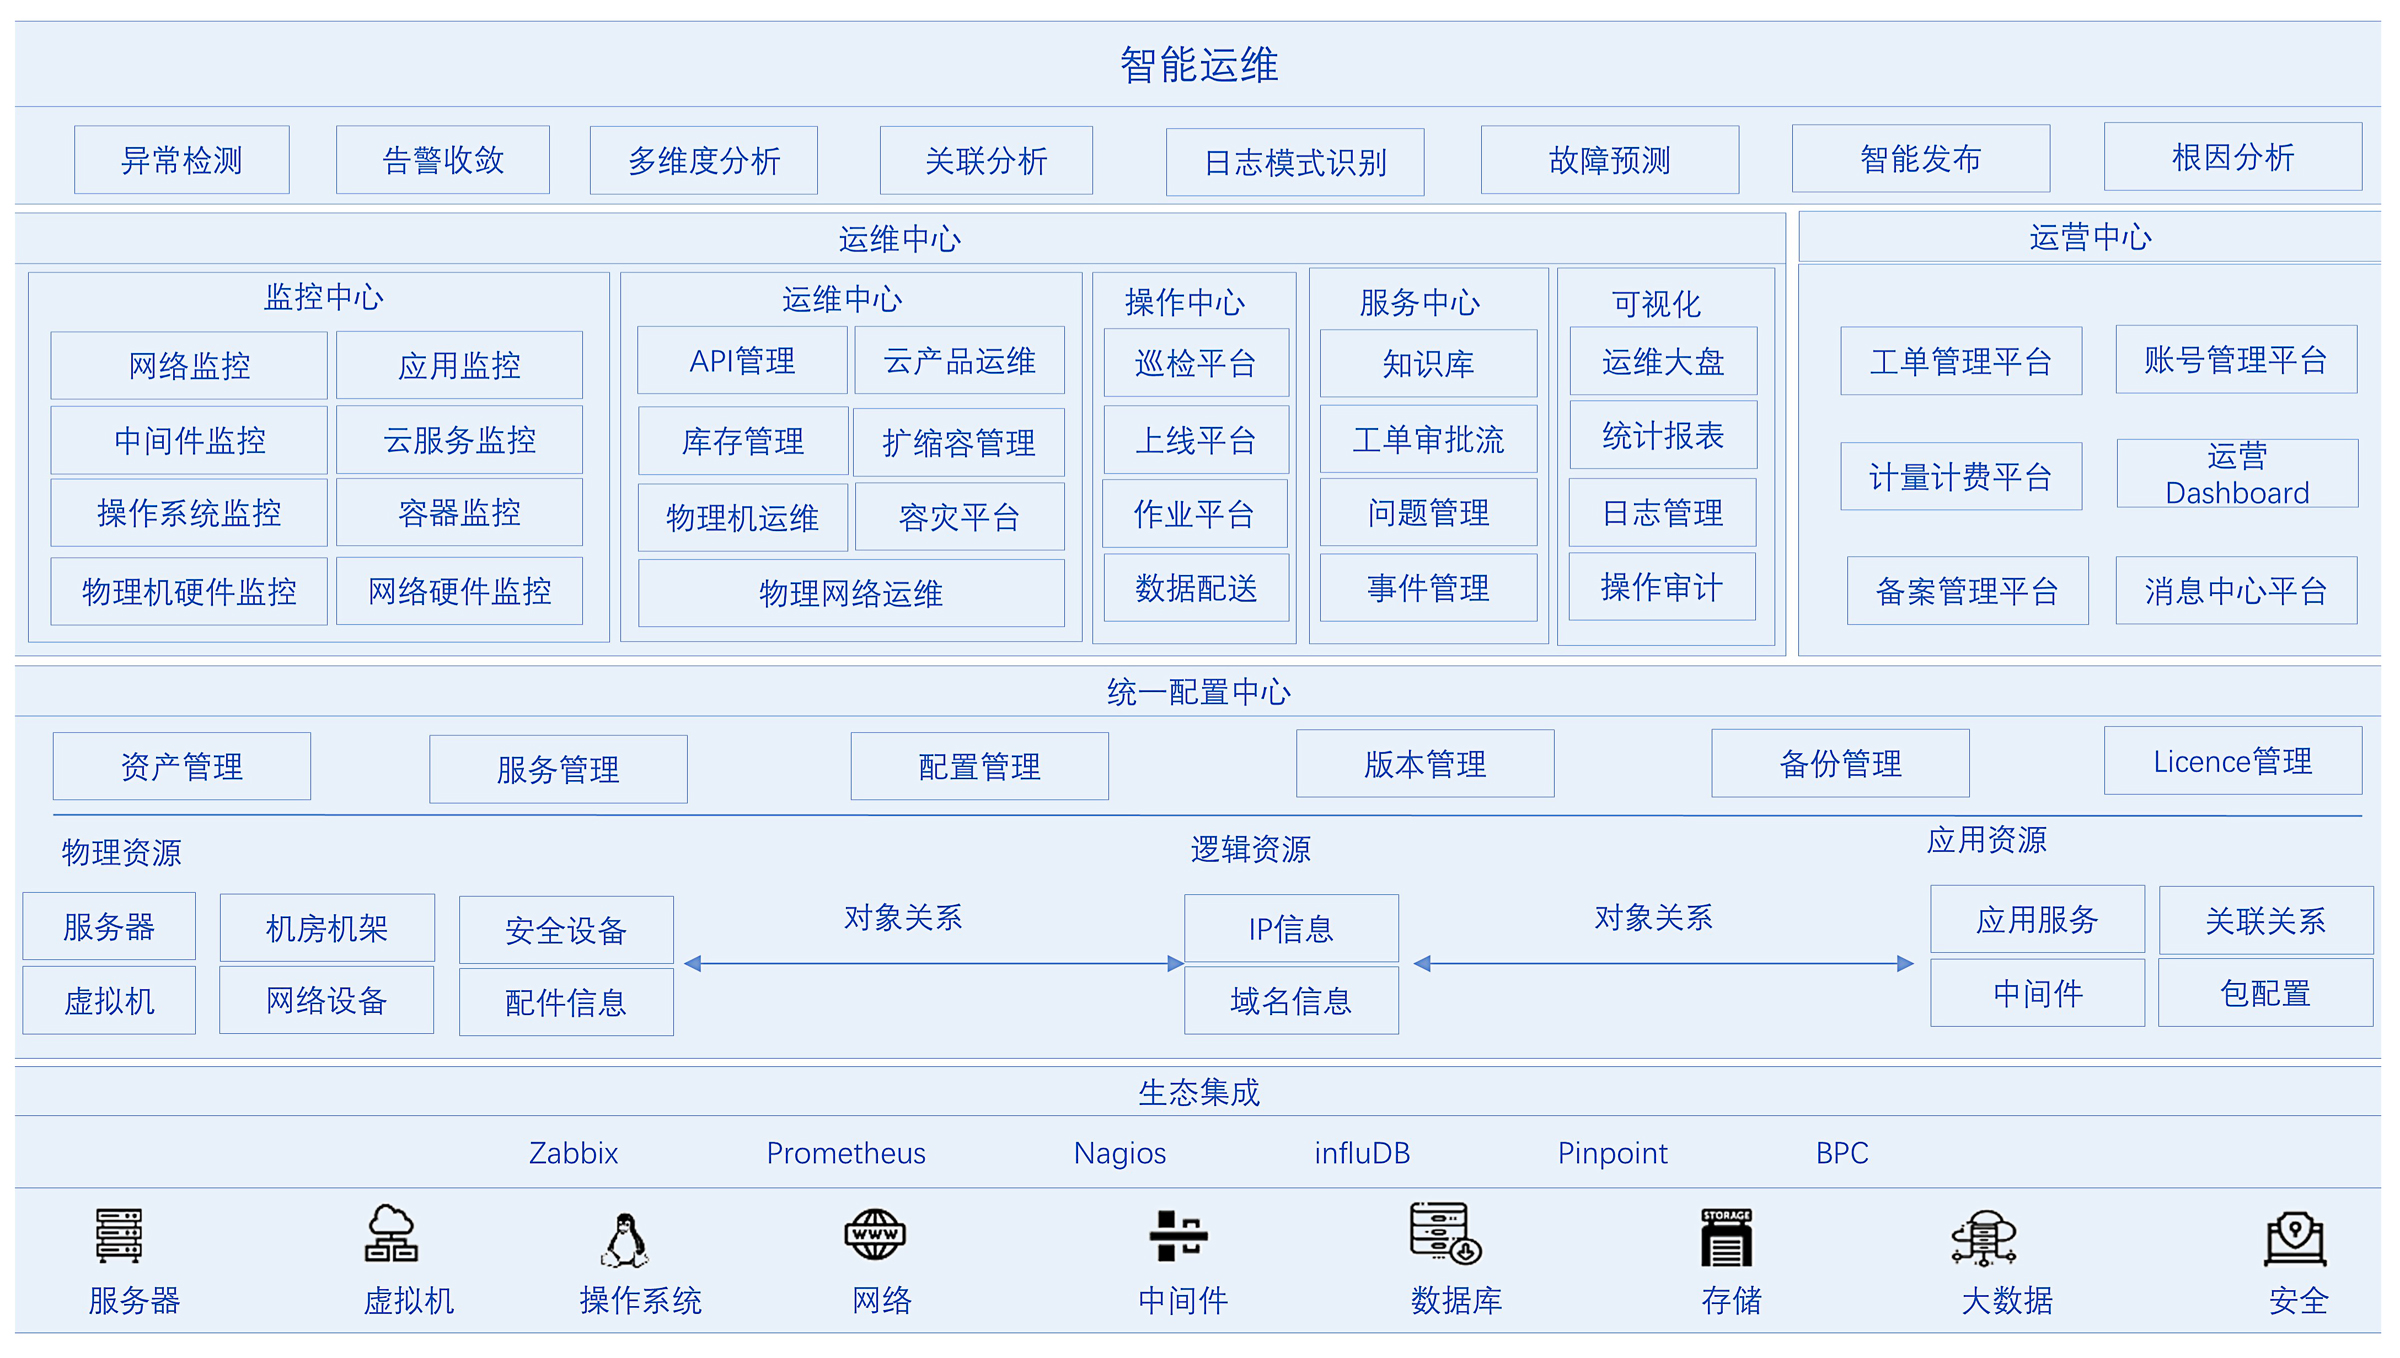This screenshot has height=1358, width=2400.
Task: Click the IP信息 box
Action: [x=1290, y=929]
